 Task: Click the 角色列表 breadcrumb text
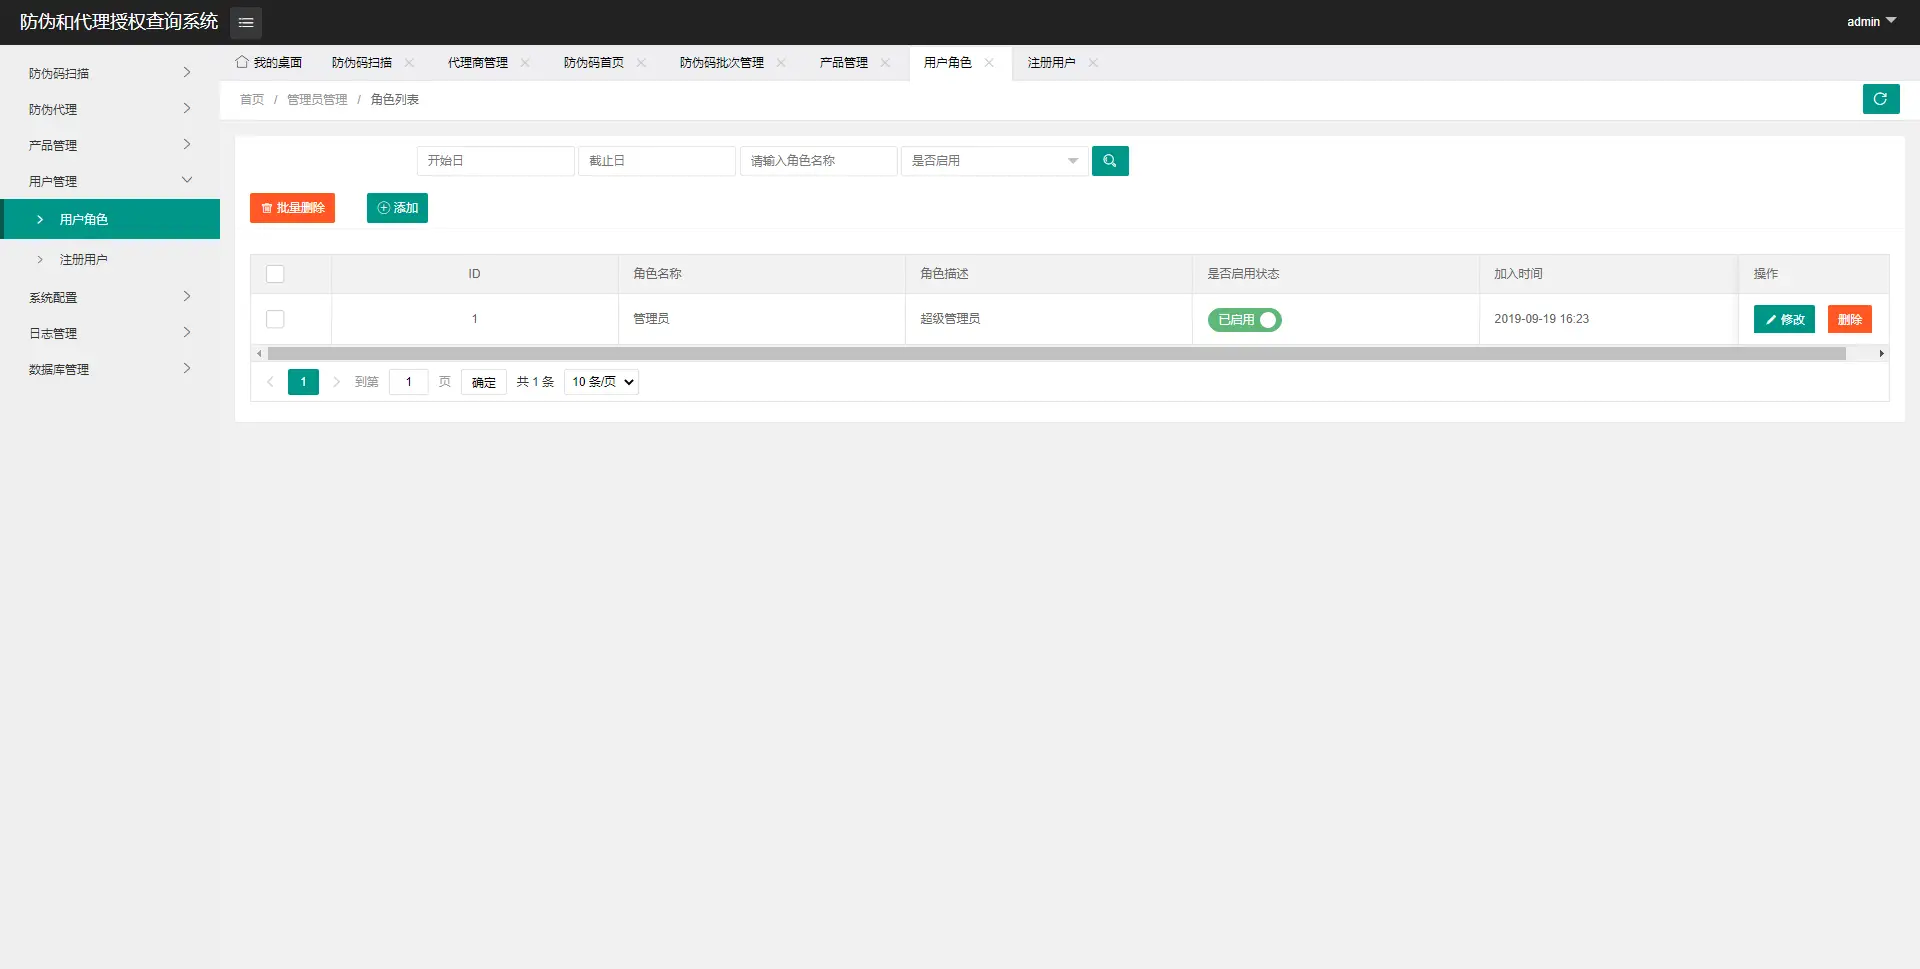[x=395, y=100]
